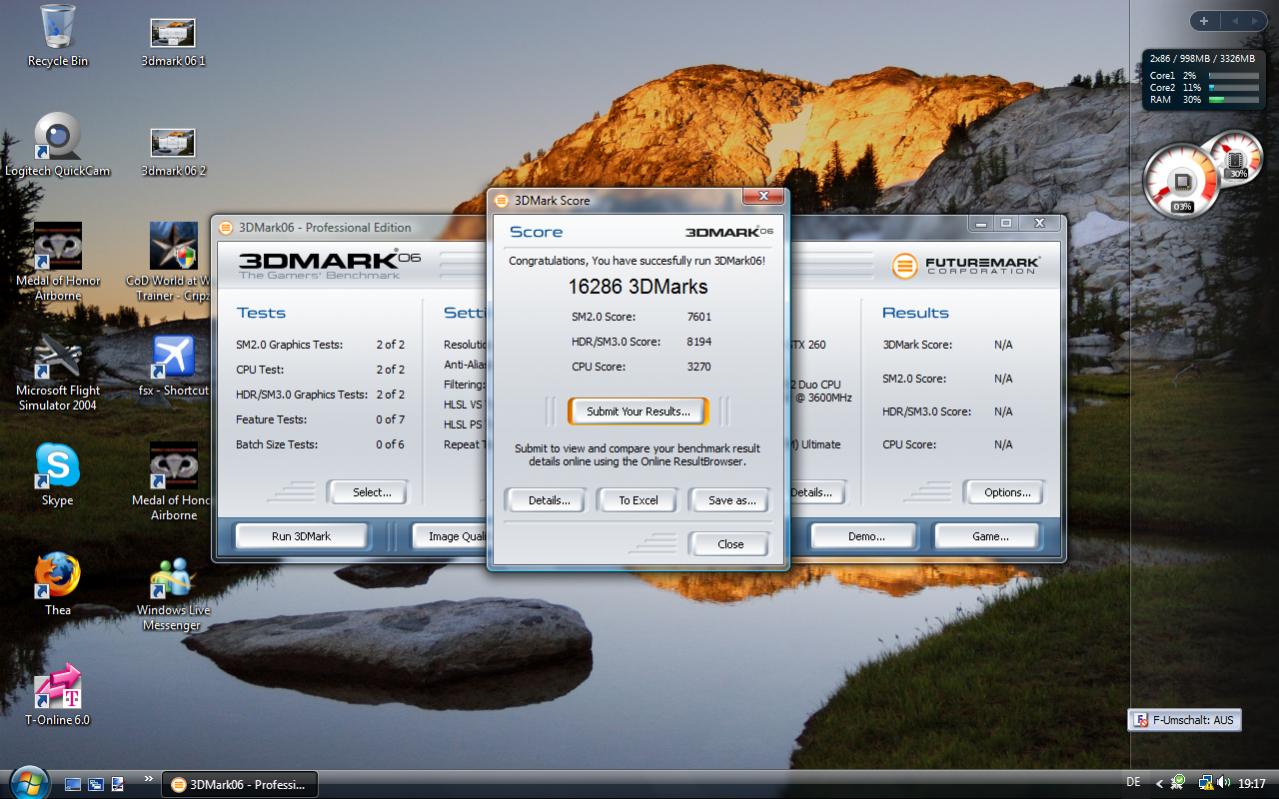
Task: Maximize the 3DMark06 main window
Action: click(x=1006, y=223)
